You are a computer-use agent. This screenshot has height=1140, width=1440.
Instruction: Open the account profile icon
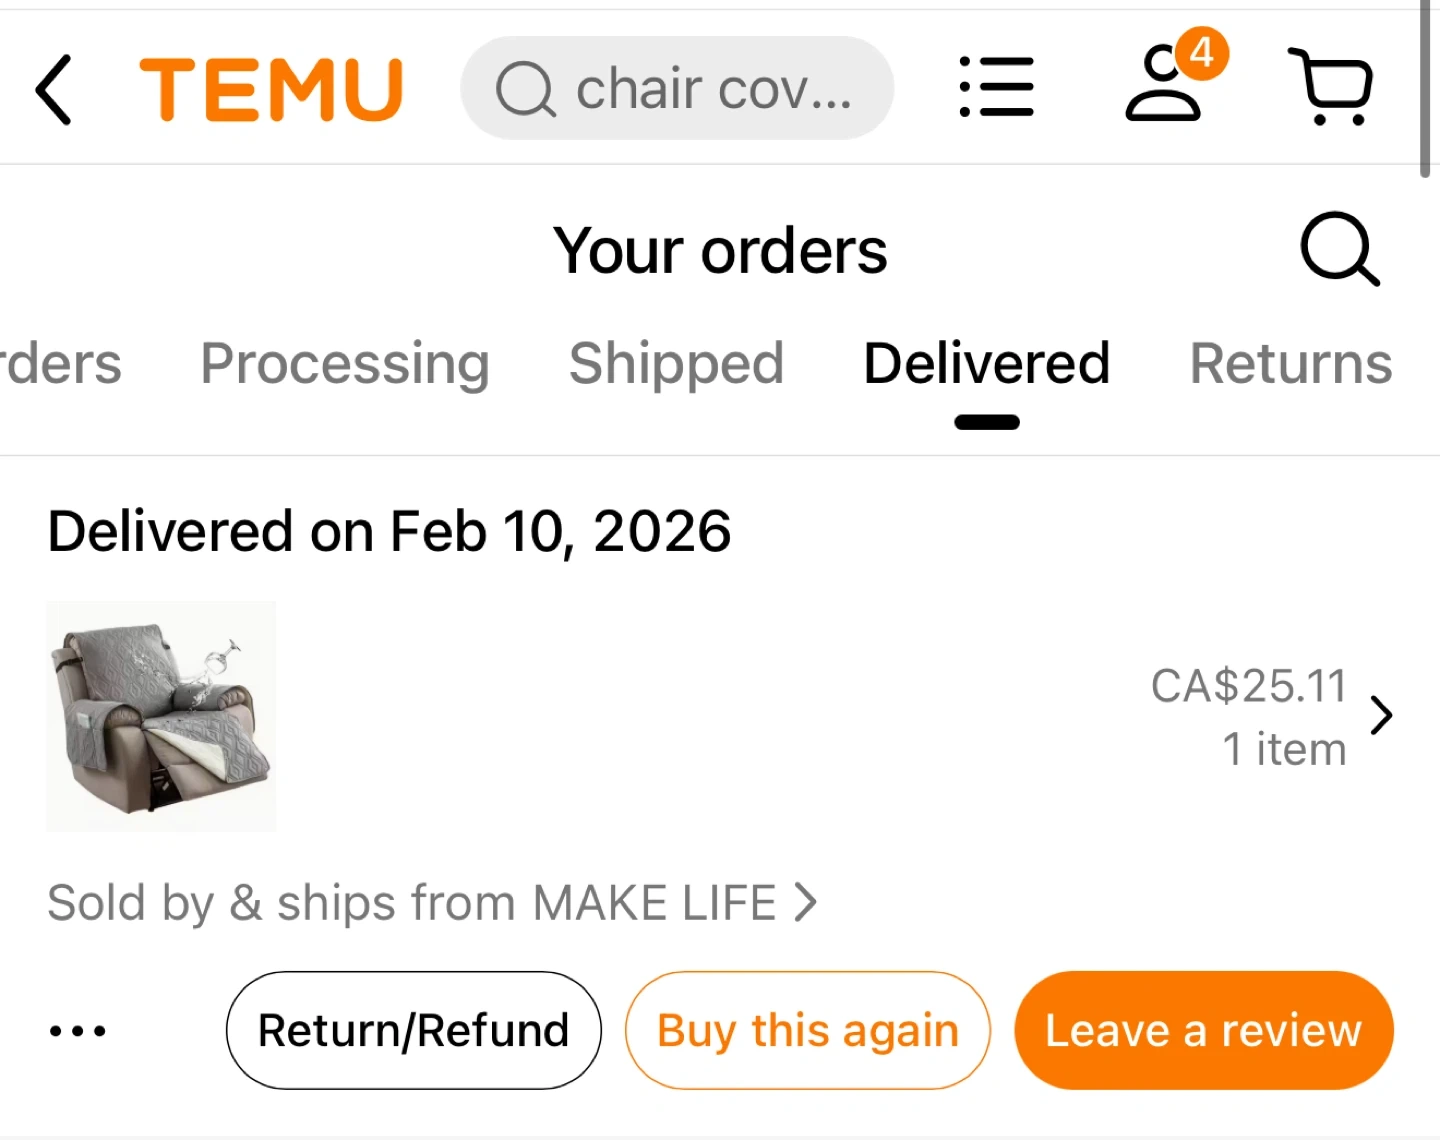1163,90
